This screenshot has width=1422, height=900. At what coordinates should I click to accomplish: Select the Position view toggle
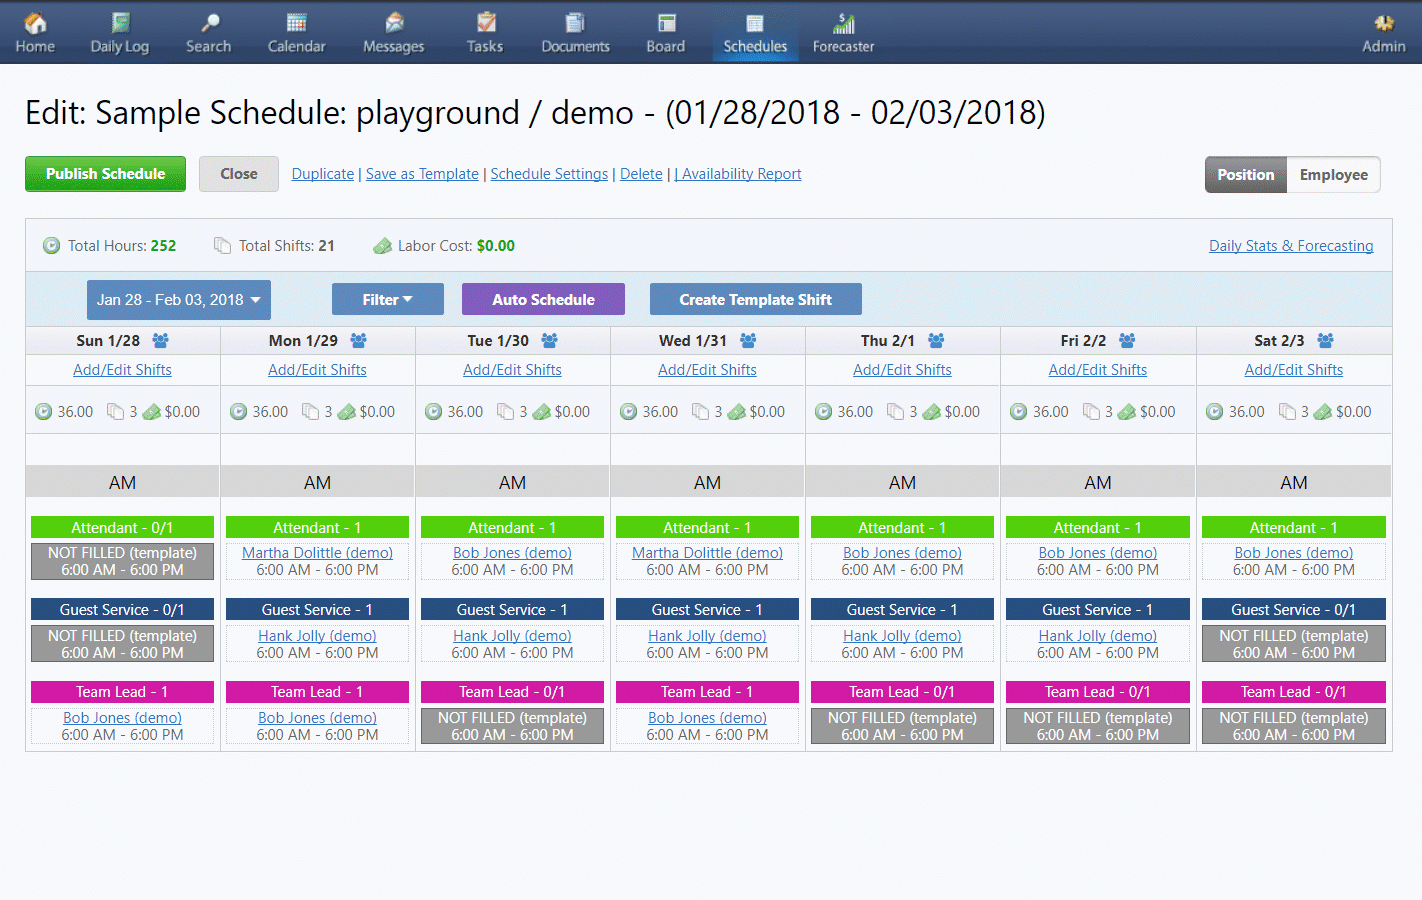click(x=1245, y=174)
